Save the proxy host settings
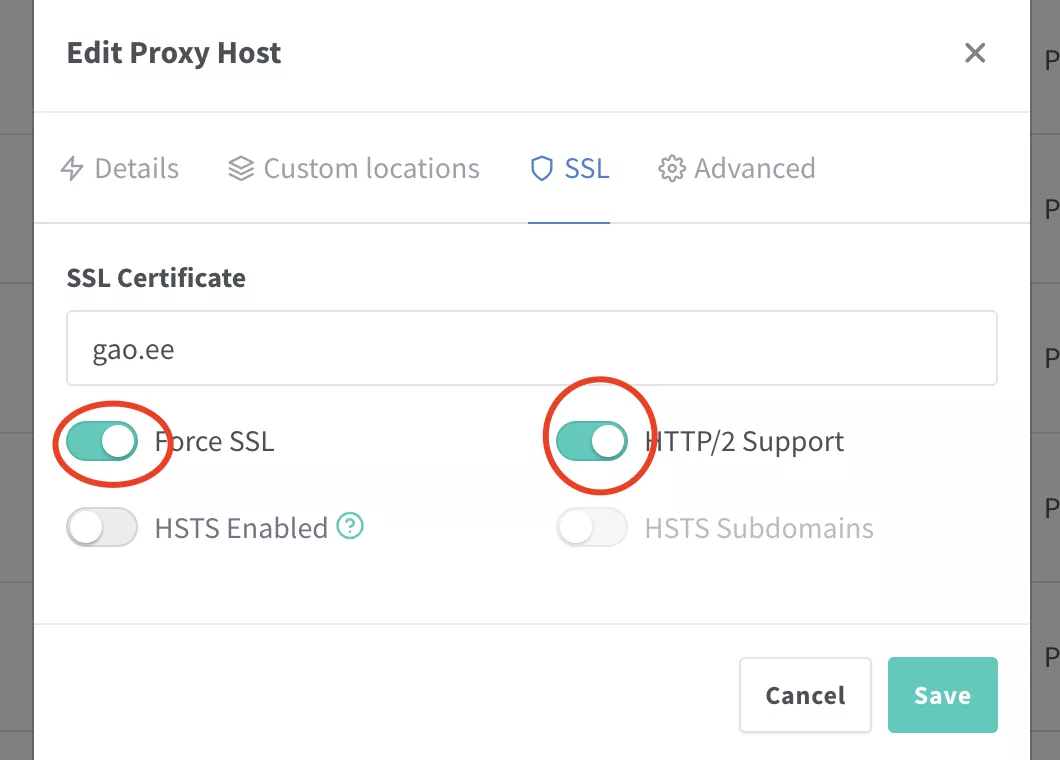Image resolution: width=1060 pixels, height=760 pixels. tap(942, 695)
